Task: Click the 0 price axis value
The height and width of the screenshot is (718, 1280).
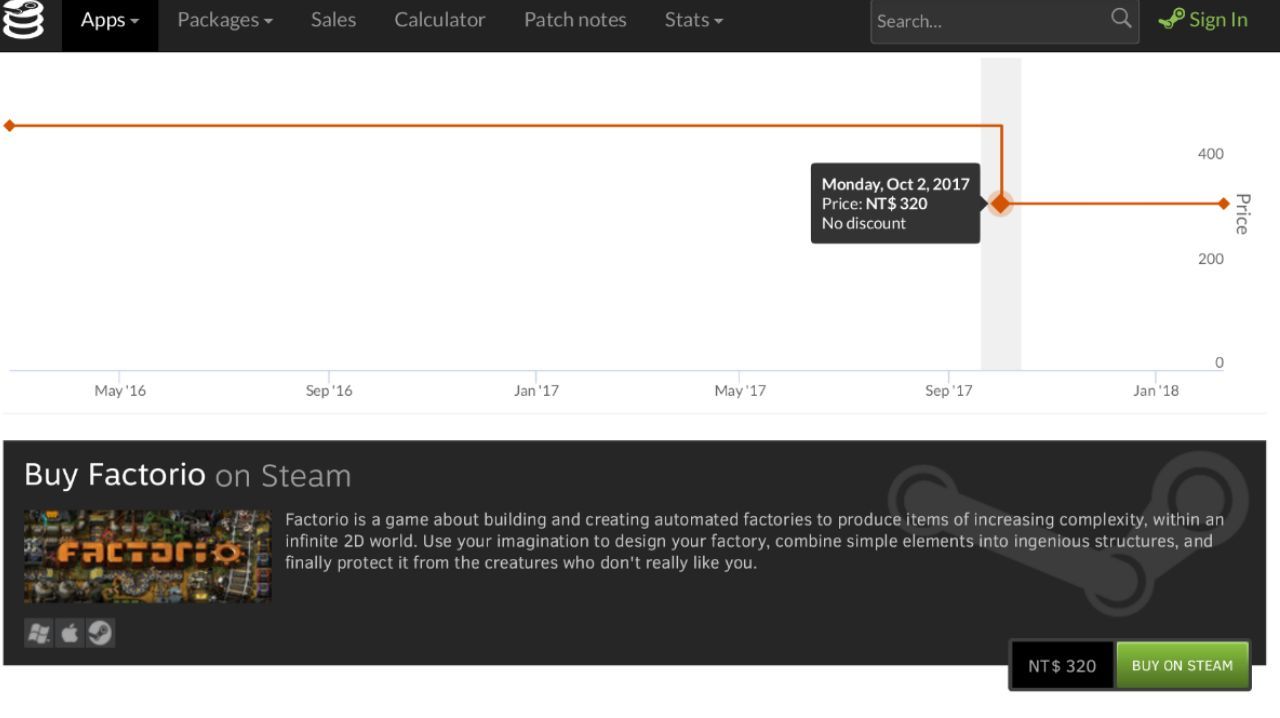Action: 1219,363
